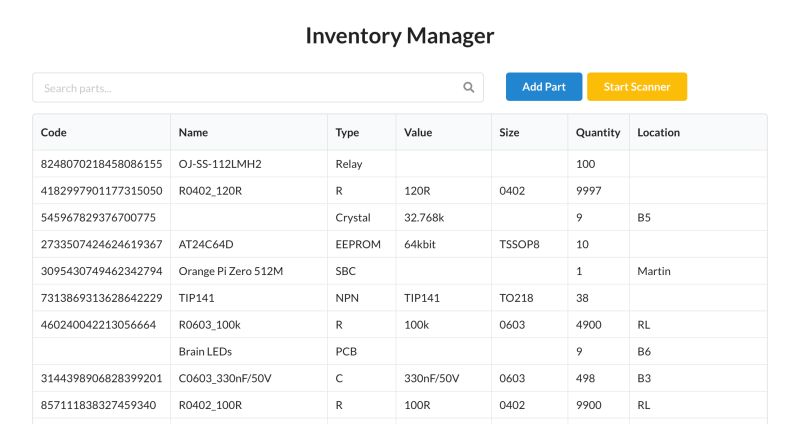Click the search magnifier icon

point(468,87)
